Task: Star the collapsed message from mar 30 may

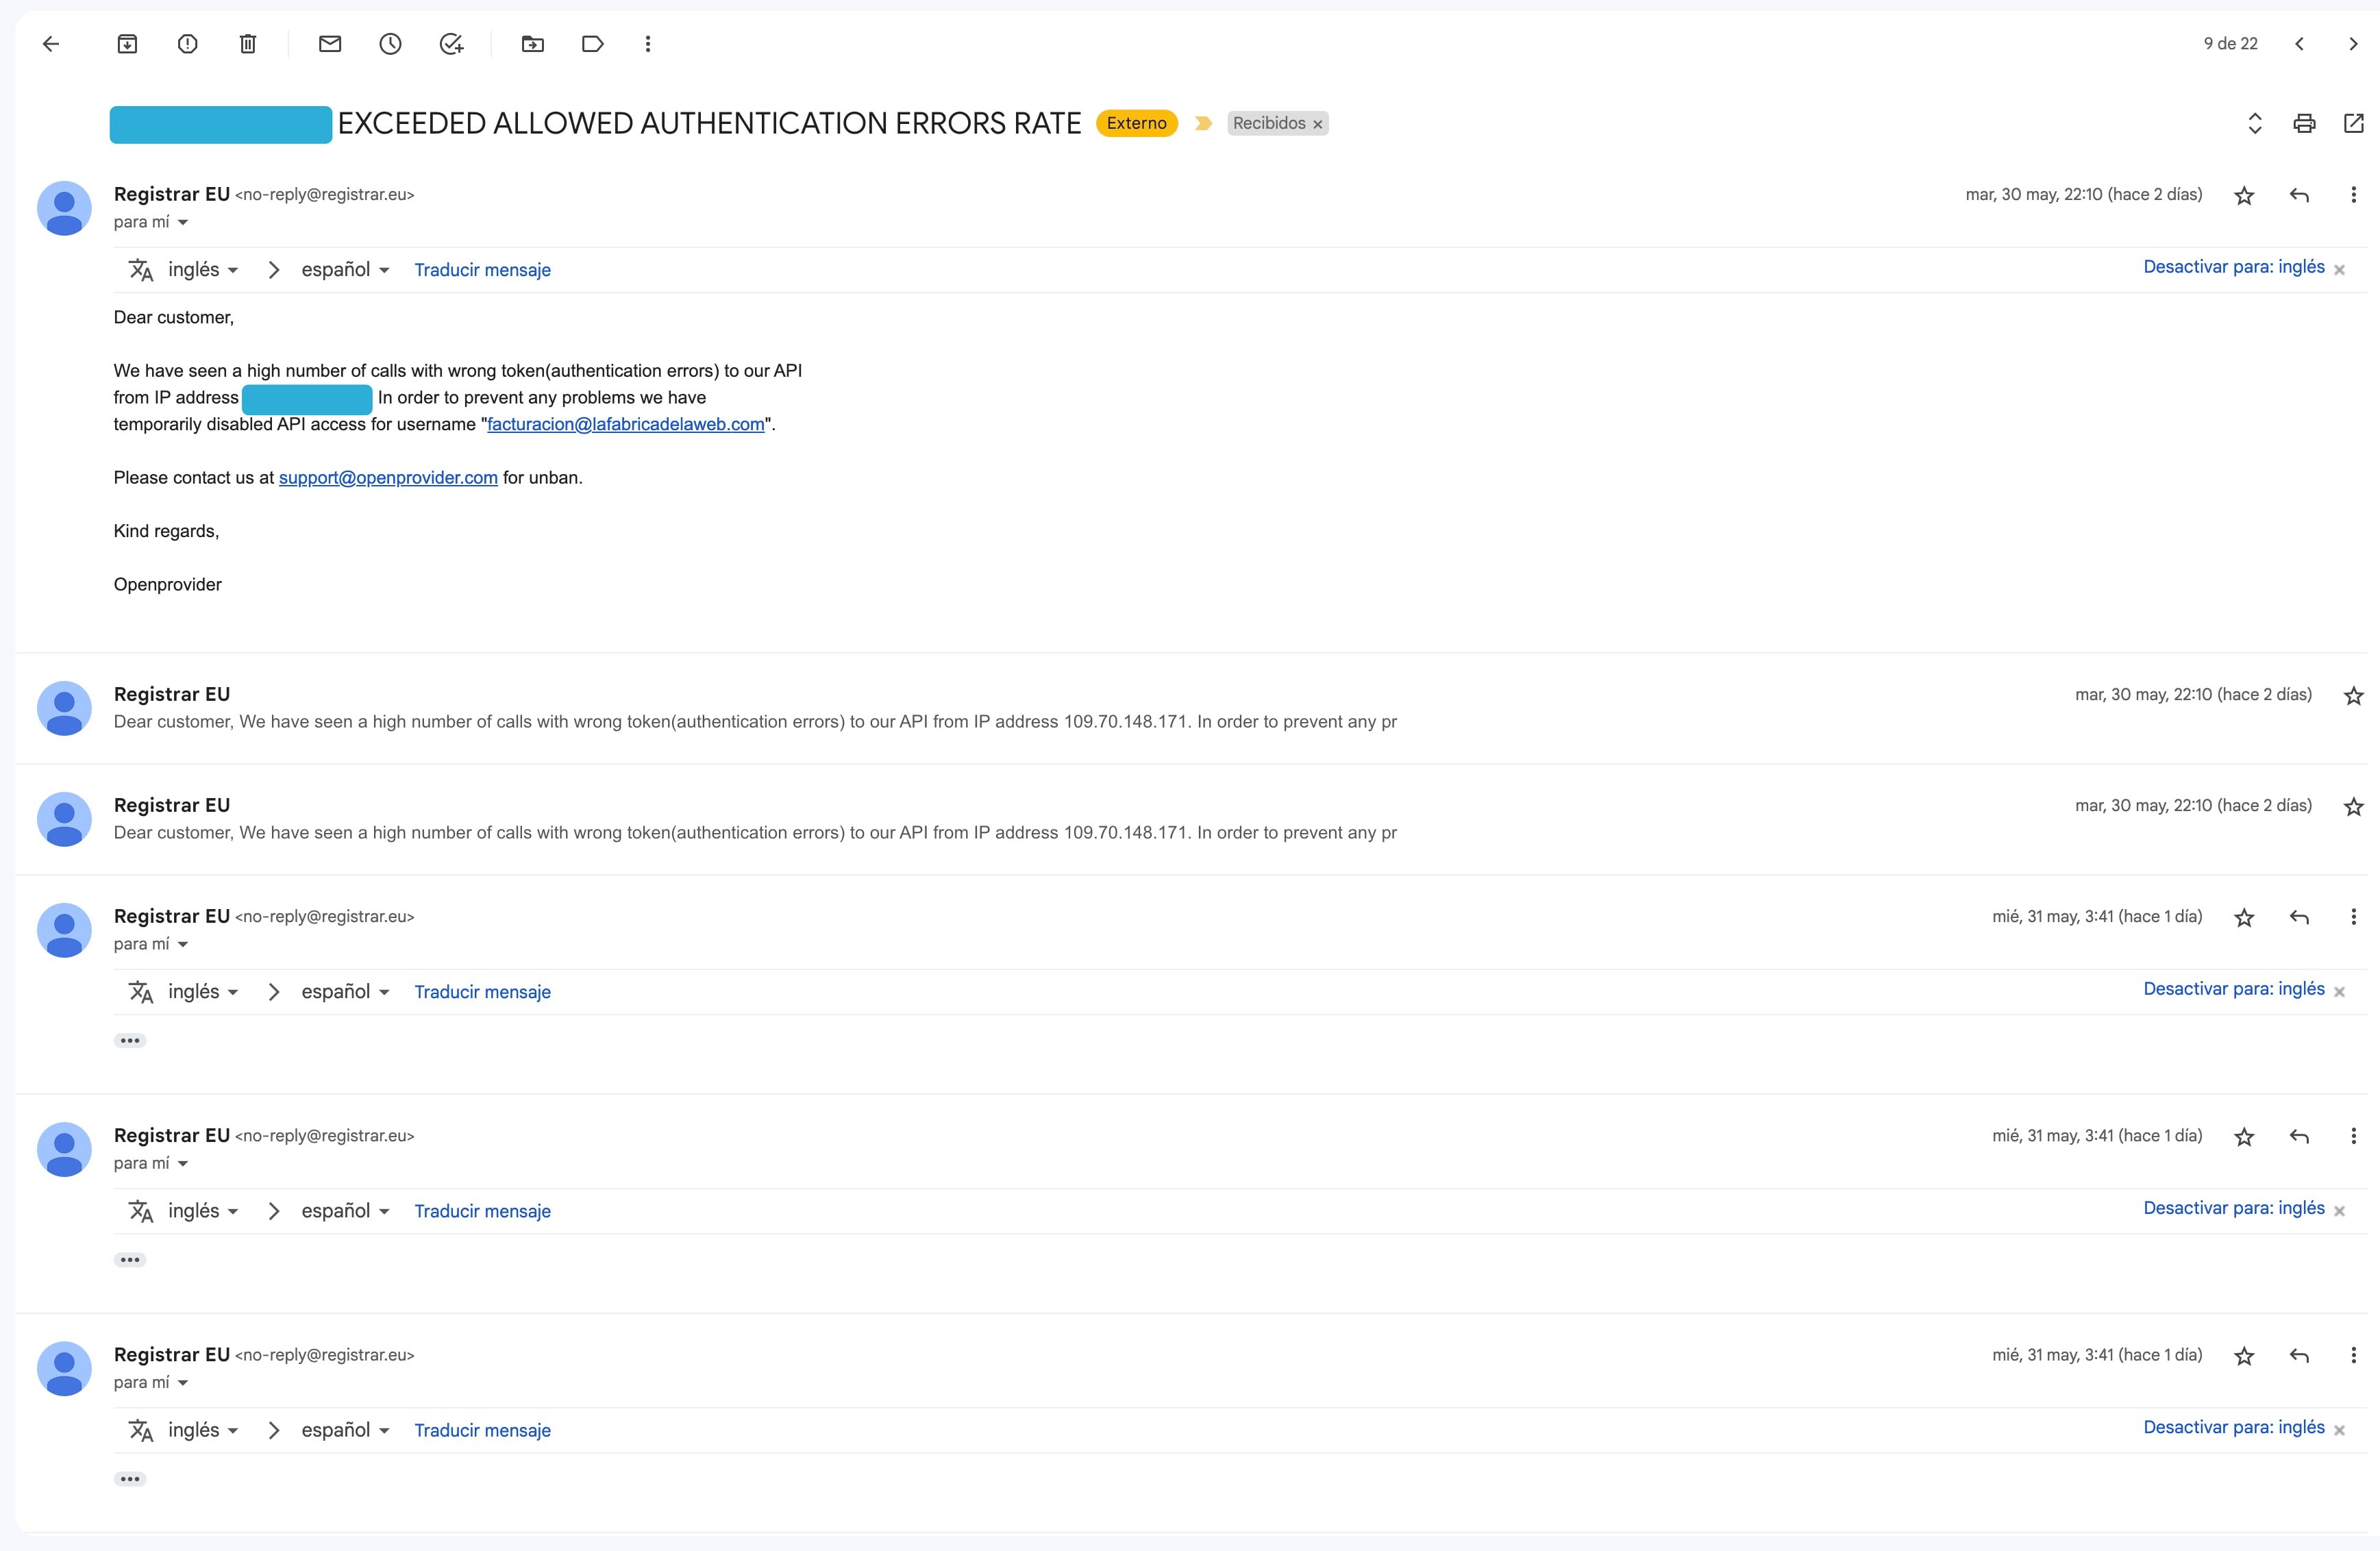Action: point(2354,694)
